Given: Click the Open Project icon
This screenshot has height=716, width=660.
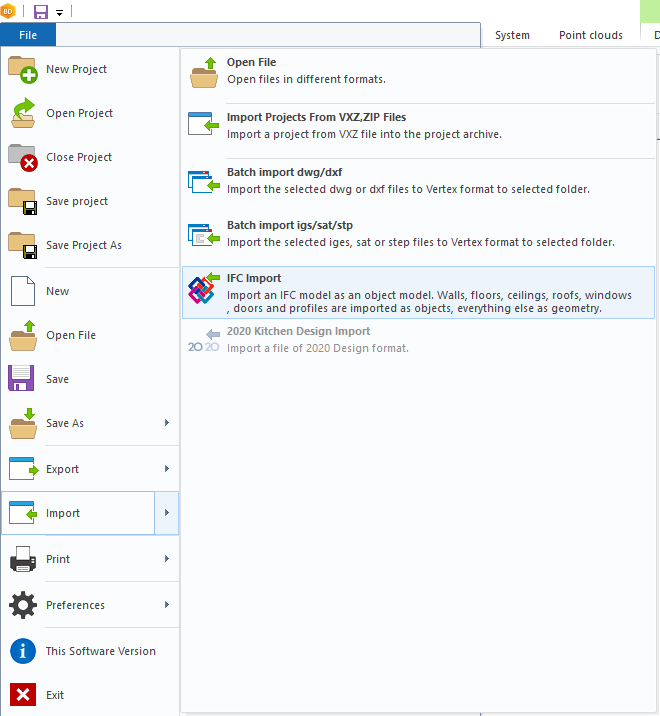Looking at the screenshot, I should point(23,113).
